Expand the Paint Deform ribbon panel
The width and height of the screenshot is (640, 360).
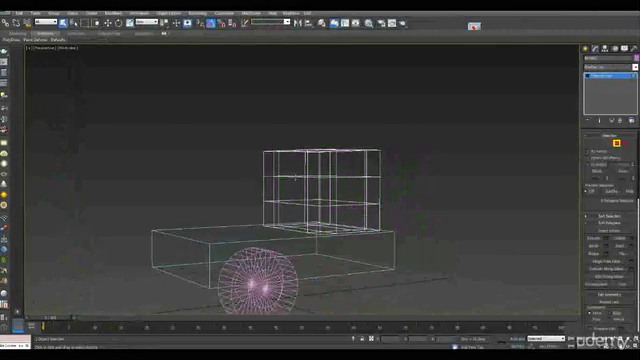(35, 40)
